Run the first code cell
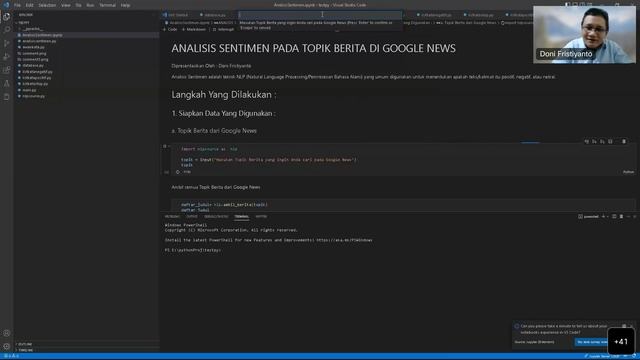 (165, 147)
